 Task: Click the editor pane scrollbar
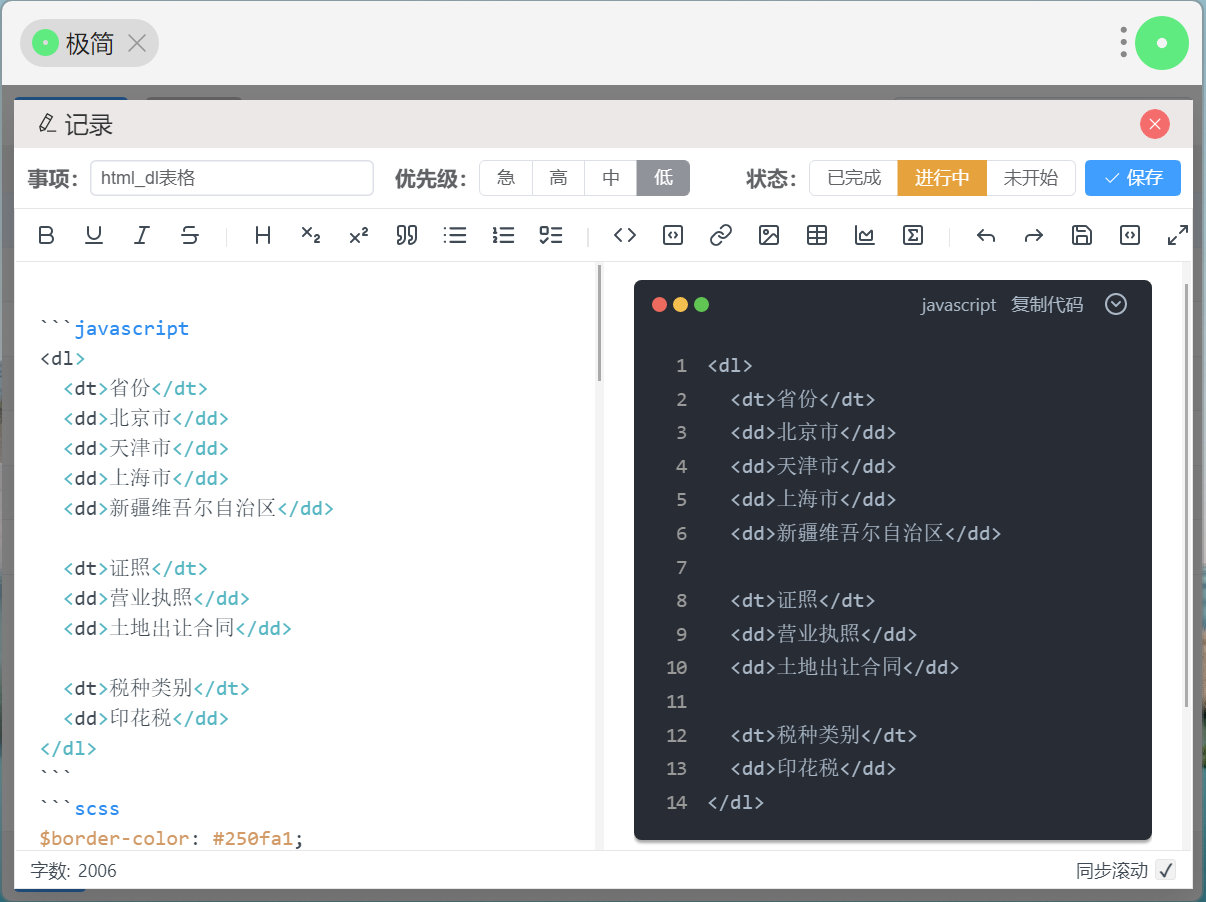(x=600, y=322)
